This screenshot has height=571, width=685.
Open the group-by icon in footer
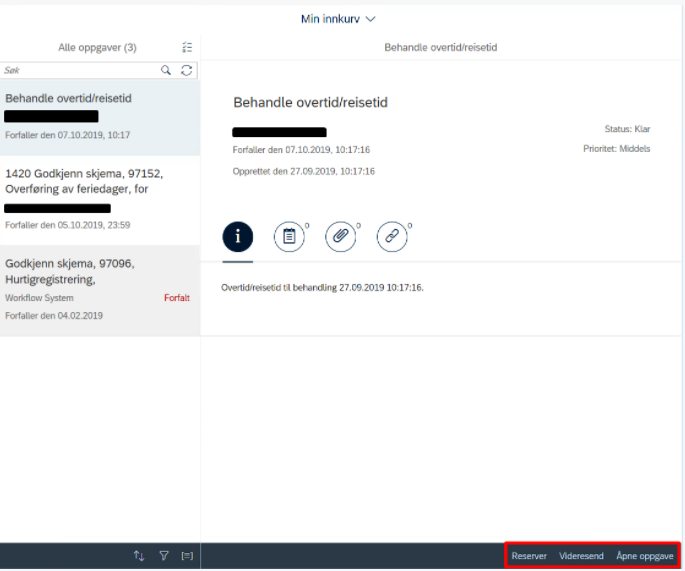click(x=187, y=556)
